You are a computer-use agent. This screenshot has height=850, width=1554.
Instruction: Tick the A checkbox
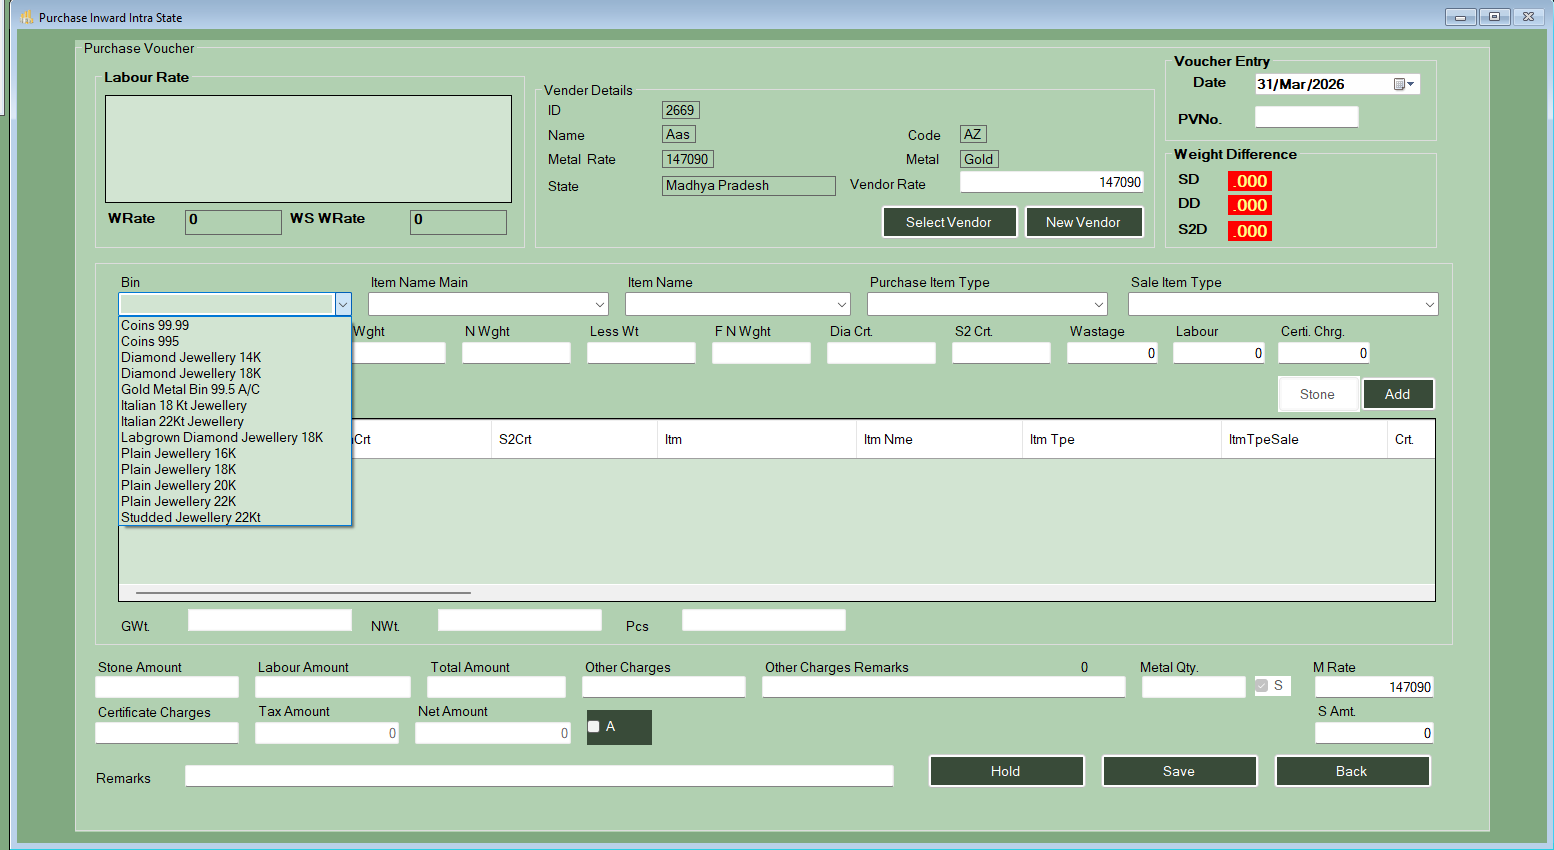594,727
